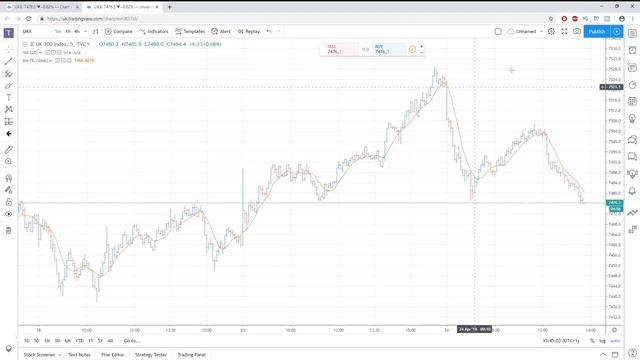Screen dimensions: 640x360
Task: Open the prediction and measurement tools
Action: 9,122
